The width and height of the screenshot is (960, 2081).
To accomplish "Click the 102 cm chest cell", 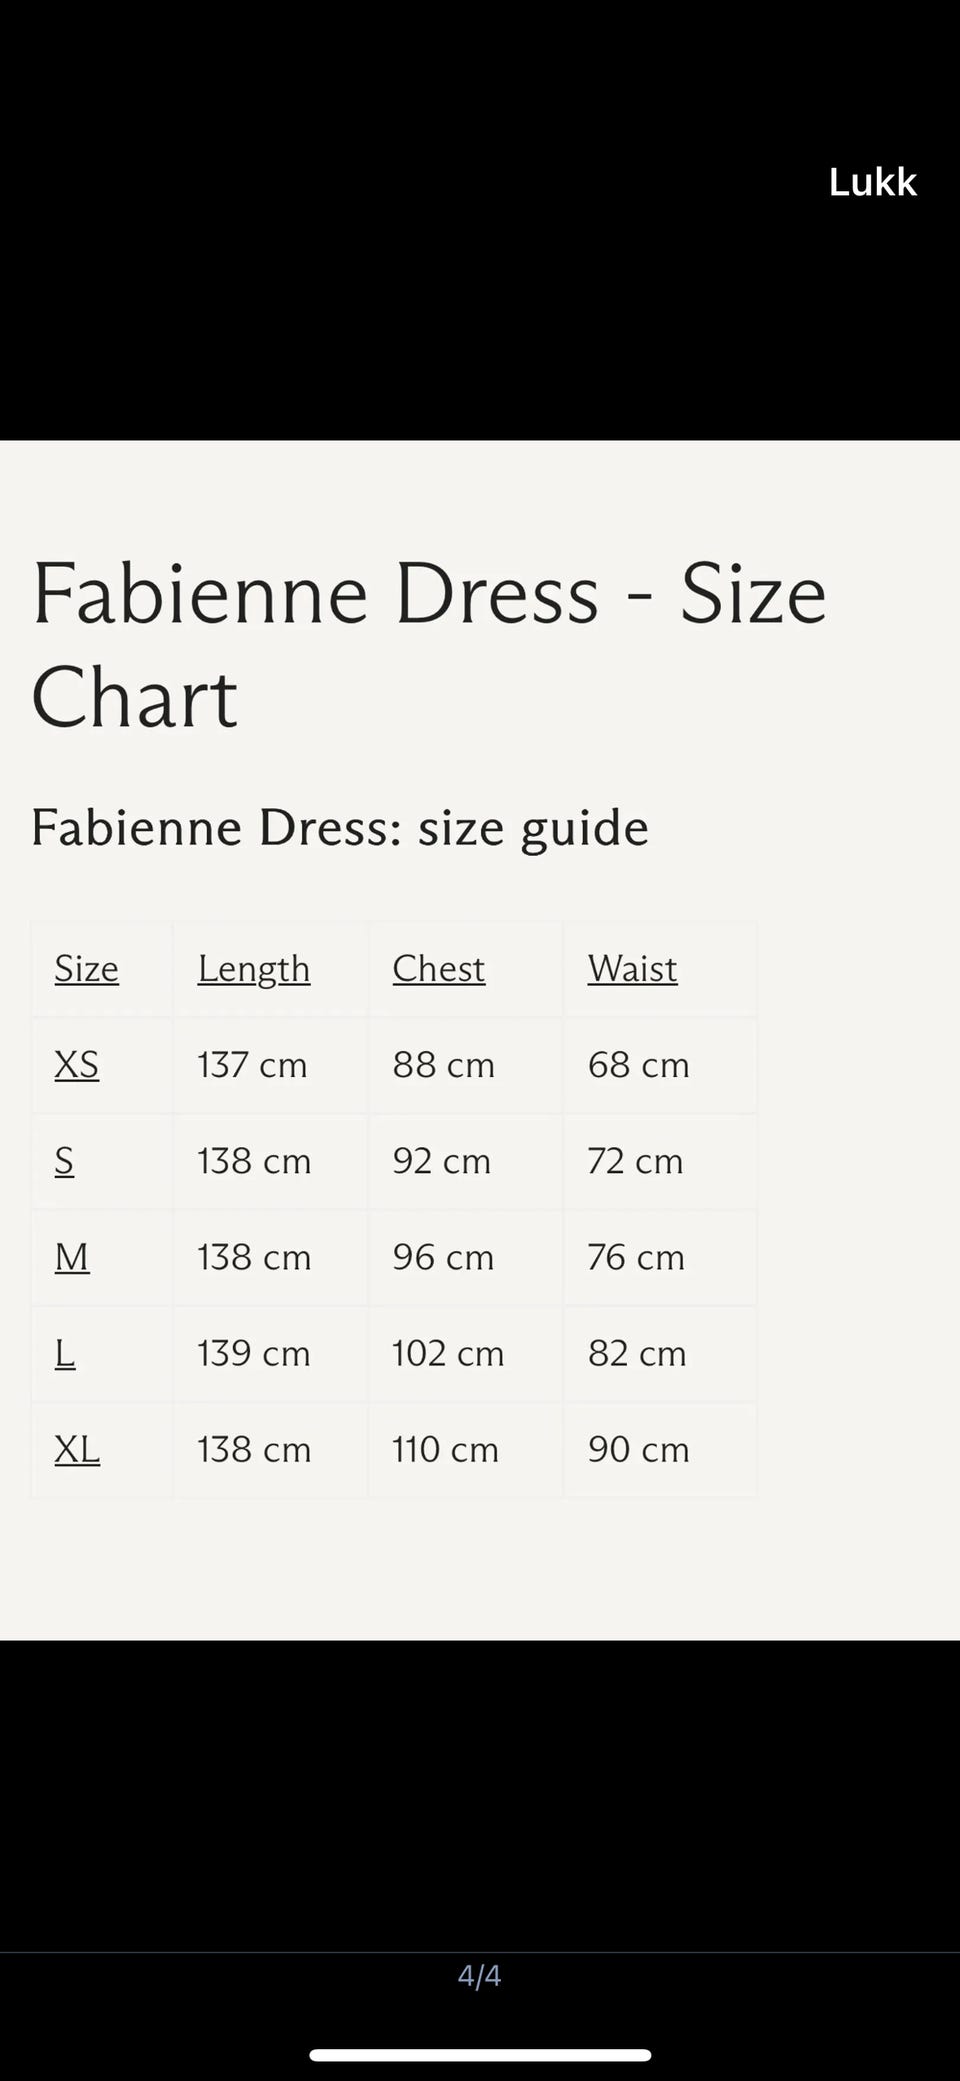I will (448, 1352).
